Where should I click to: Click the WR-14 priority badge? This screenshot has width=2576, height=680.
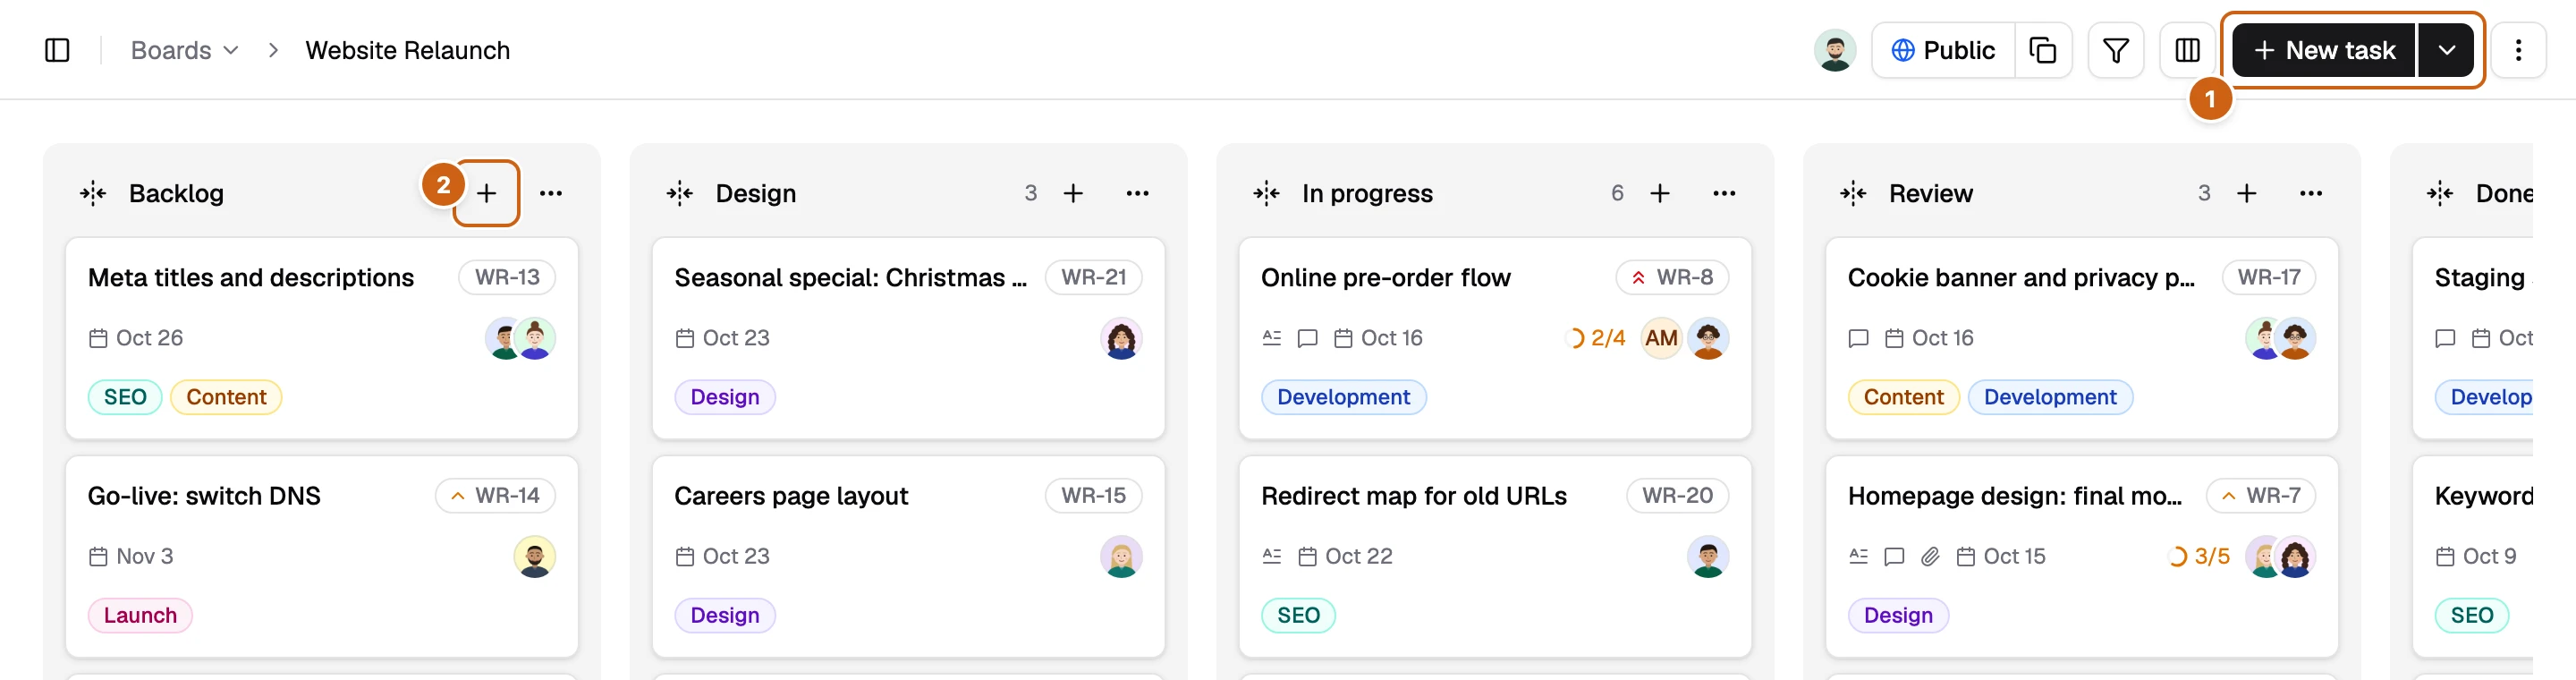pyautogui.click(x=495, y=495)
